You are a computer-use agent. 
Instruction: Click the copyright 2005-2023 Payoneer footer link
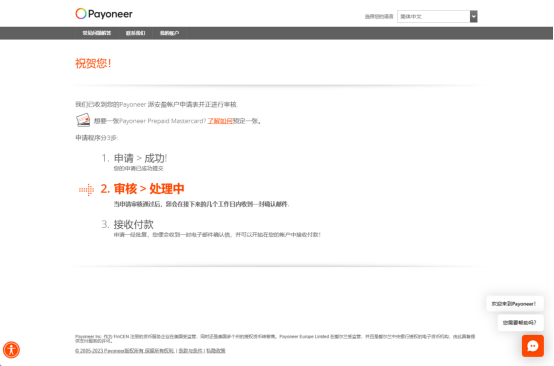pyautogui.click(x=125, y=351)
